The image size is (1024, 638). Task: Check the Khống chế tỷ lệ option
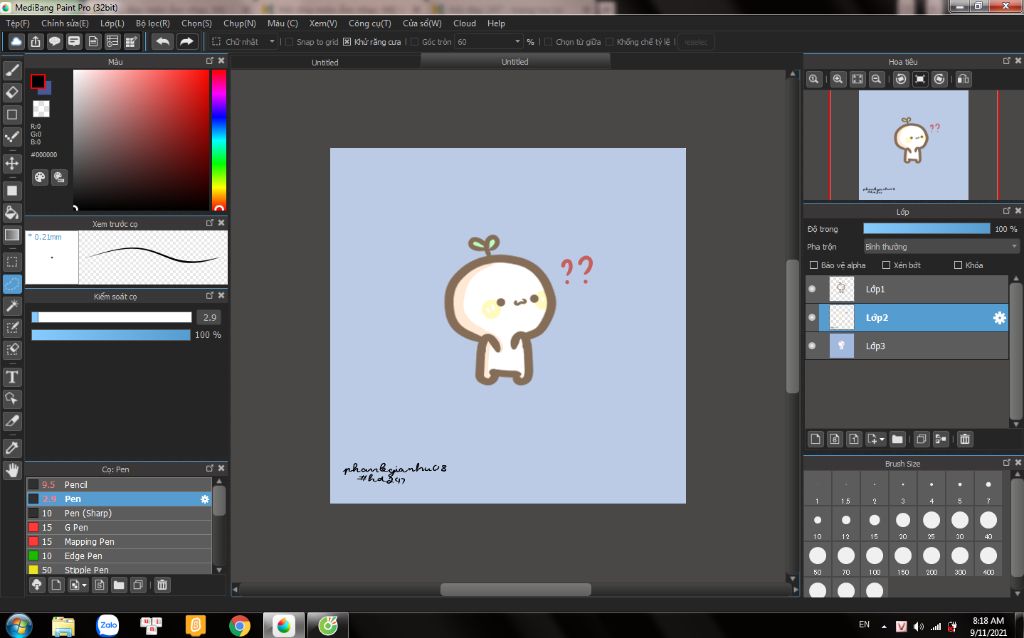tap(609, 42)
